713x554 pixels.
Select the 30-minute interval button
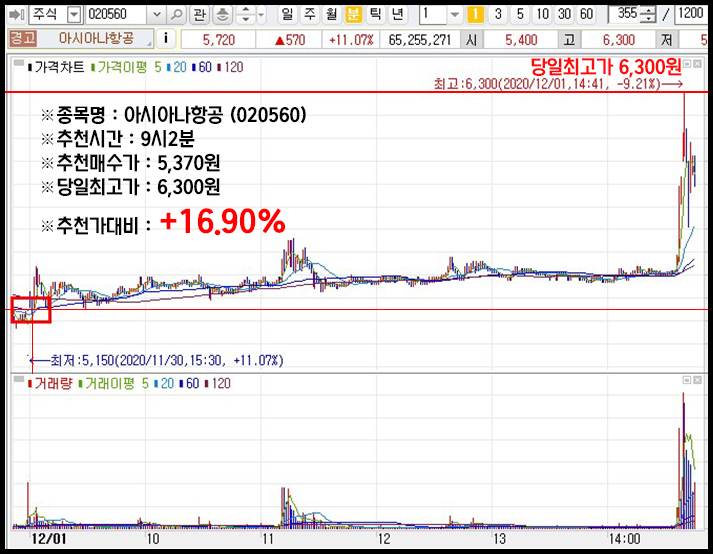(x=564, y=14)
